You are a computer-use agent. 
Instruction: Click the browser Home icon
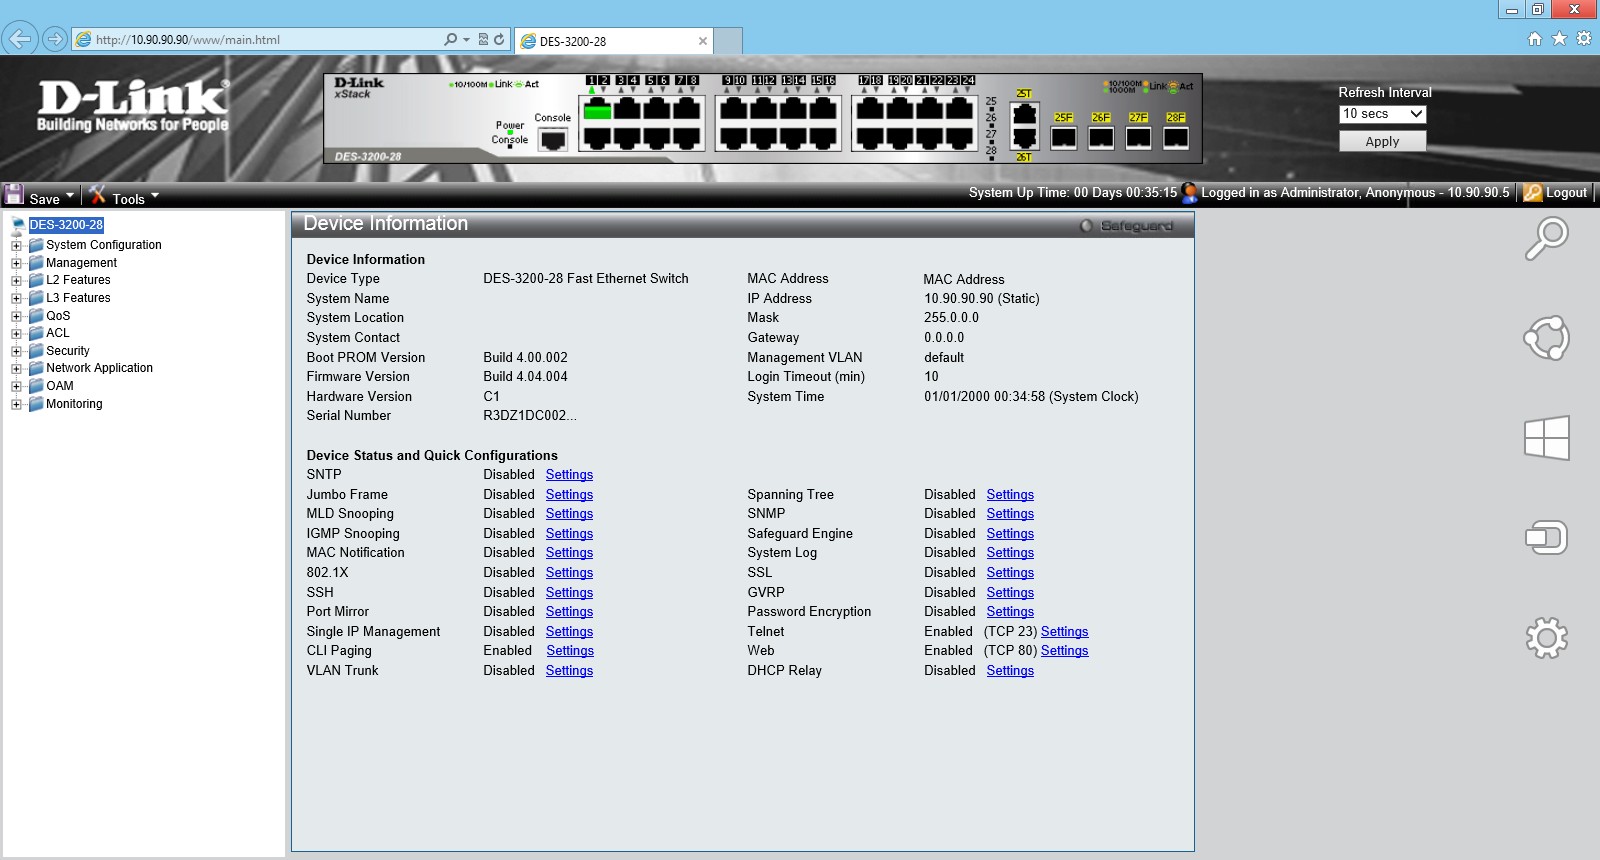point(1535,39)
